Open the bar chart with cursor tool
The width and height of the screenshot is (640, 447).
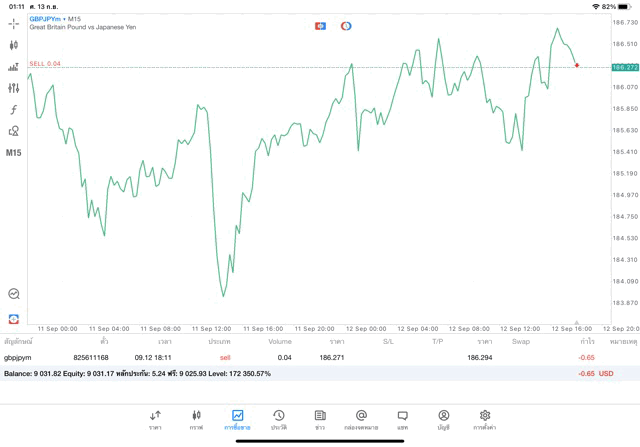pos(14,67)
